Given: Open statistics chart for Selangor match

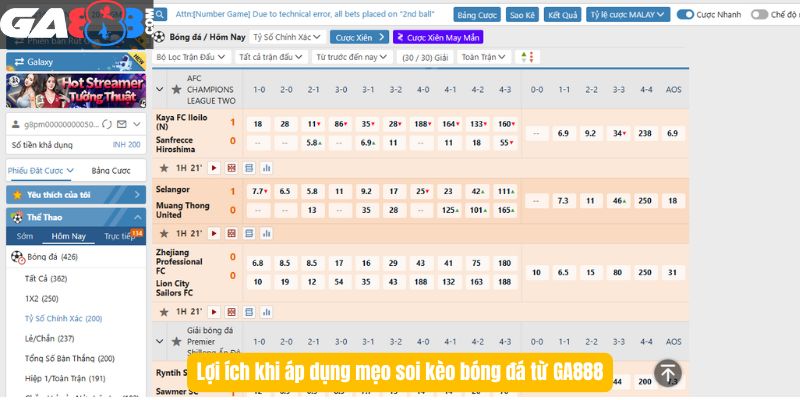Looking at the screenshot, I should click(266, 234).
